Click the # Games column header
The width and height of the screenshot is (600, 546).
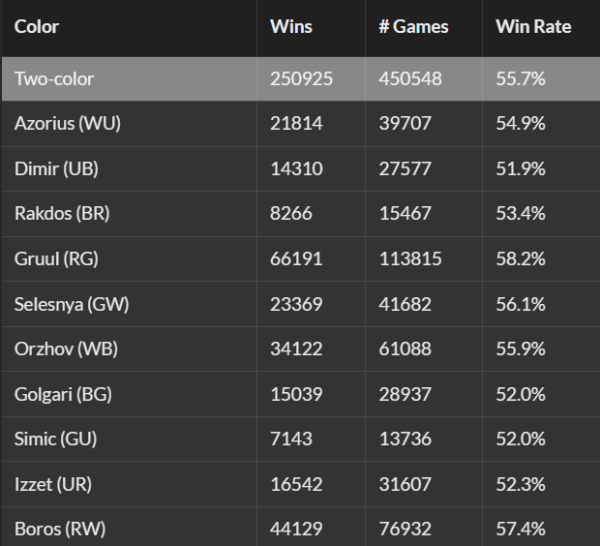coord(411,27)
